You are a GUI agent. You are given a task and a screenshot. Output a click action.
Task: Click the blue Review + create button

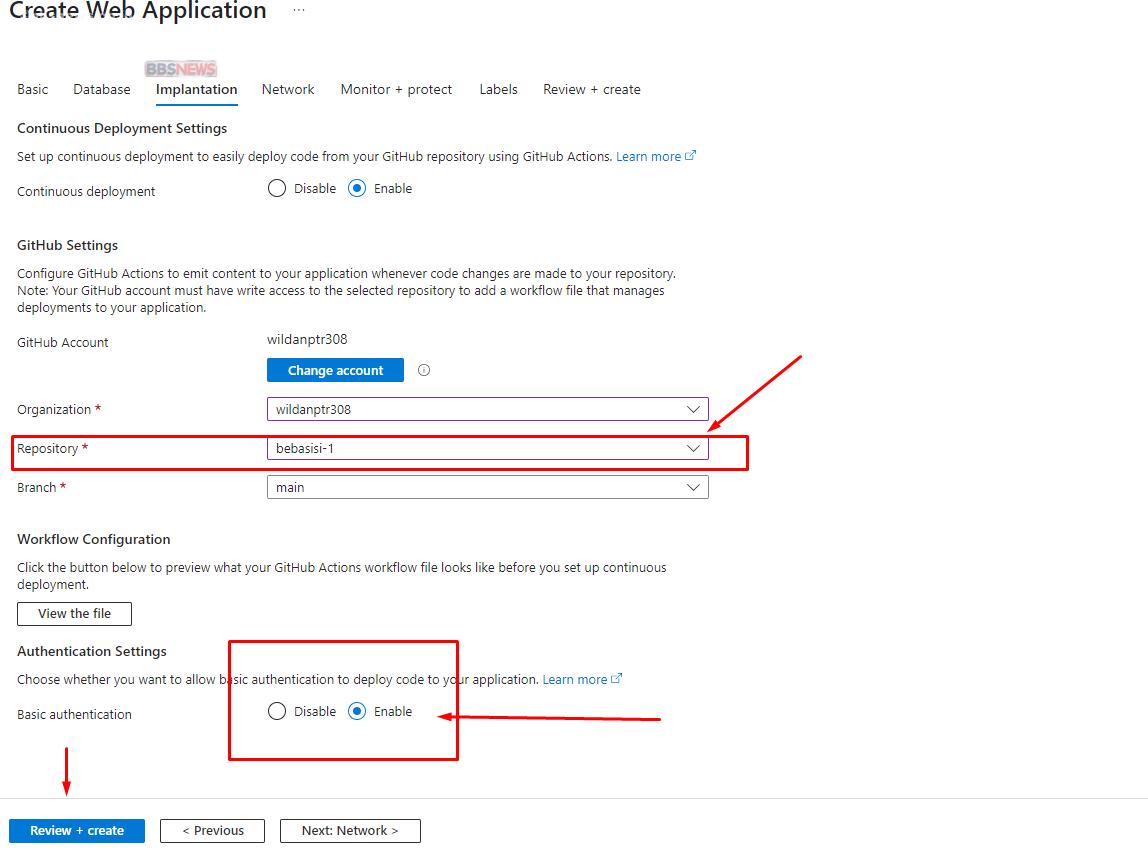(77, 830)
